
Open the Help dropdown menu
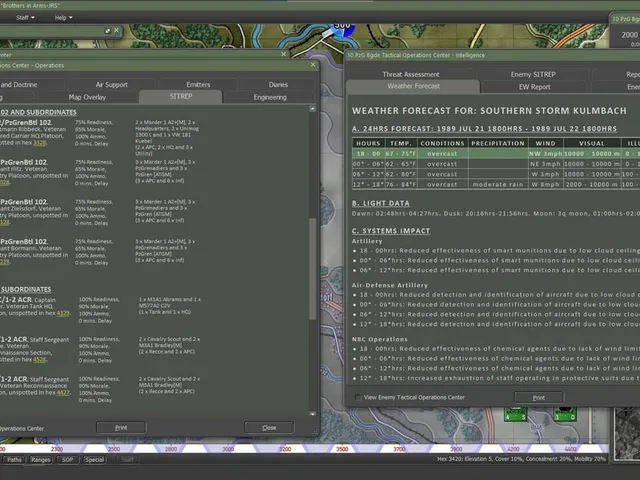coord(63,18)
